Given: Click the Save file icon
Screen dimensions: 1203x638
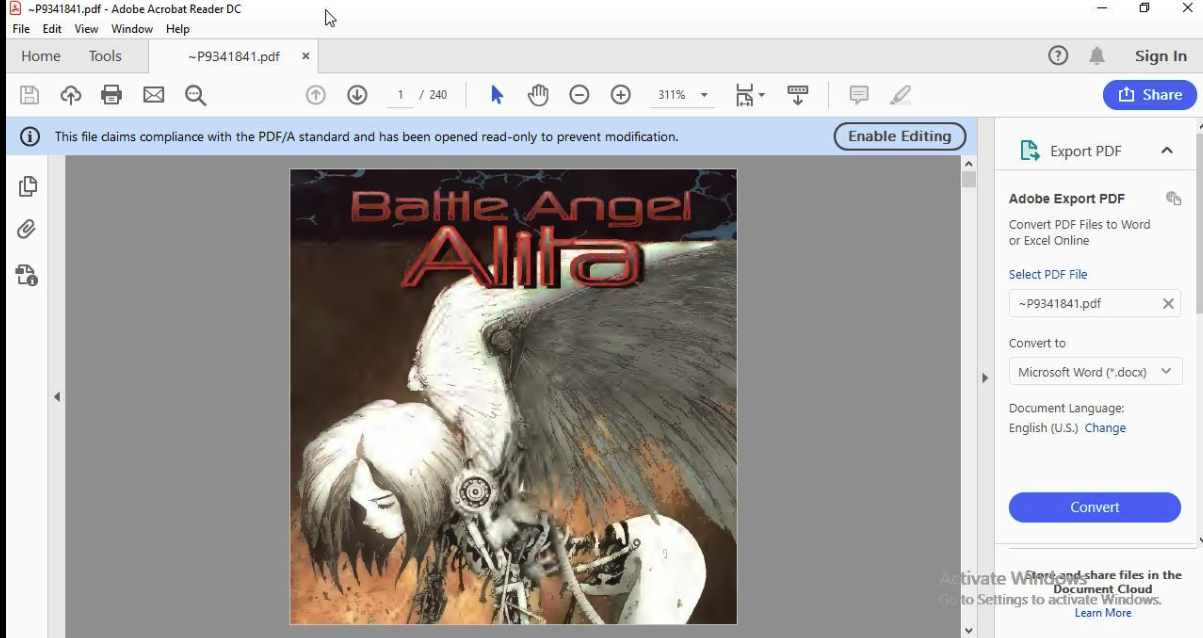Looking at the screenshot, I should 29,95.
